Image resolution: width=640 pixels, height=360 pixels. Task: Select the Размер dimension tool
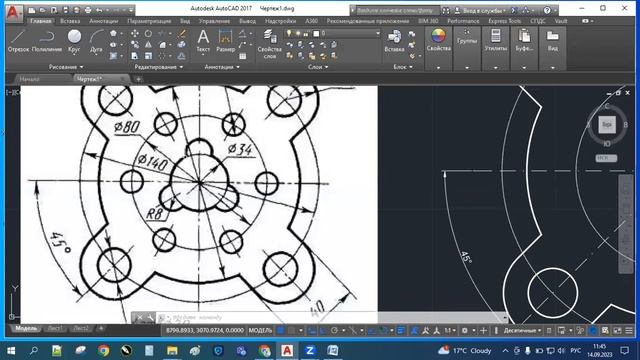[x=225, y=41]
